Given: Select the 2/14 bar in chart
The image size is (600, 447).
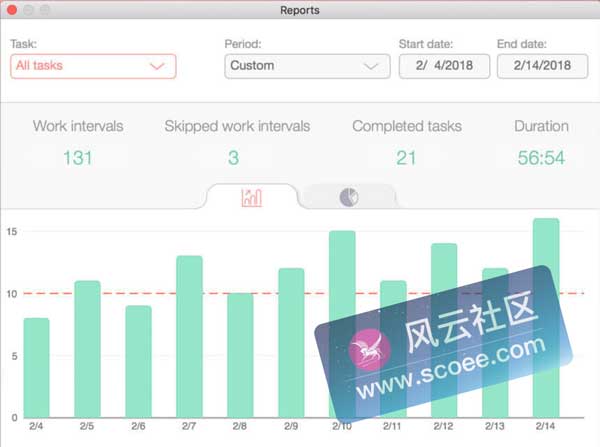Looking at the screenshot, I should [546, 318].
